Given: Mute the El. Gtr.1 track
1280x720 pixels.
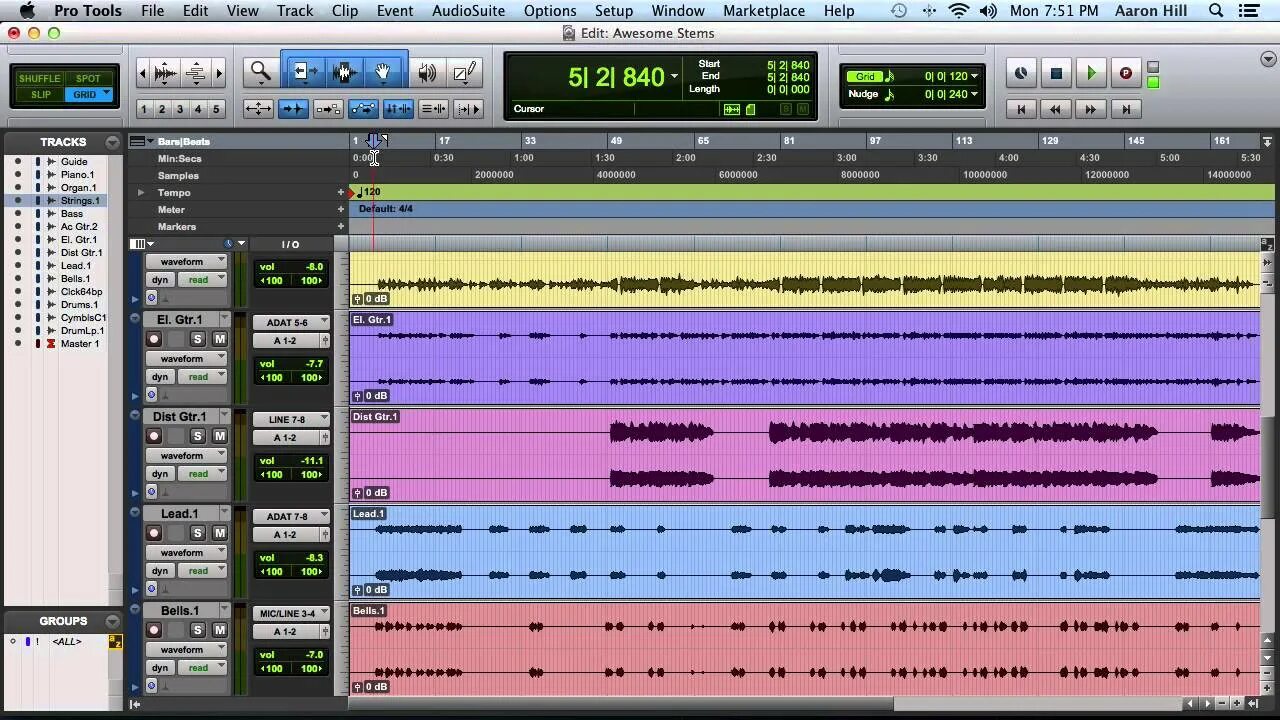Looking at the screenshot, I should pos(219,339).
